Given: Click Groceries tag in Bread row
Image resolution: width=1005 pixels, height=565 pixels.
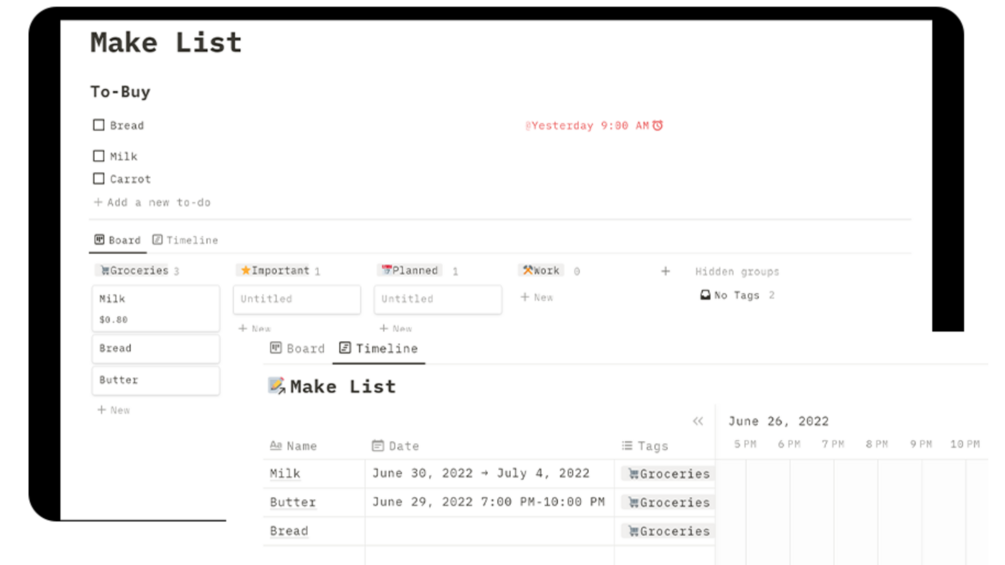Looking at the screenshot, I should point(667,532).
